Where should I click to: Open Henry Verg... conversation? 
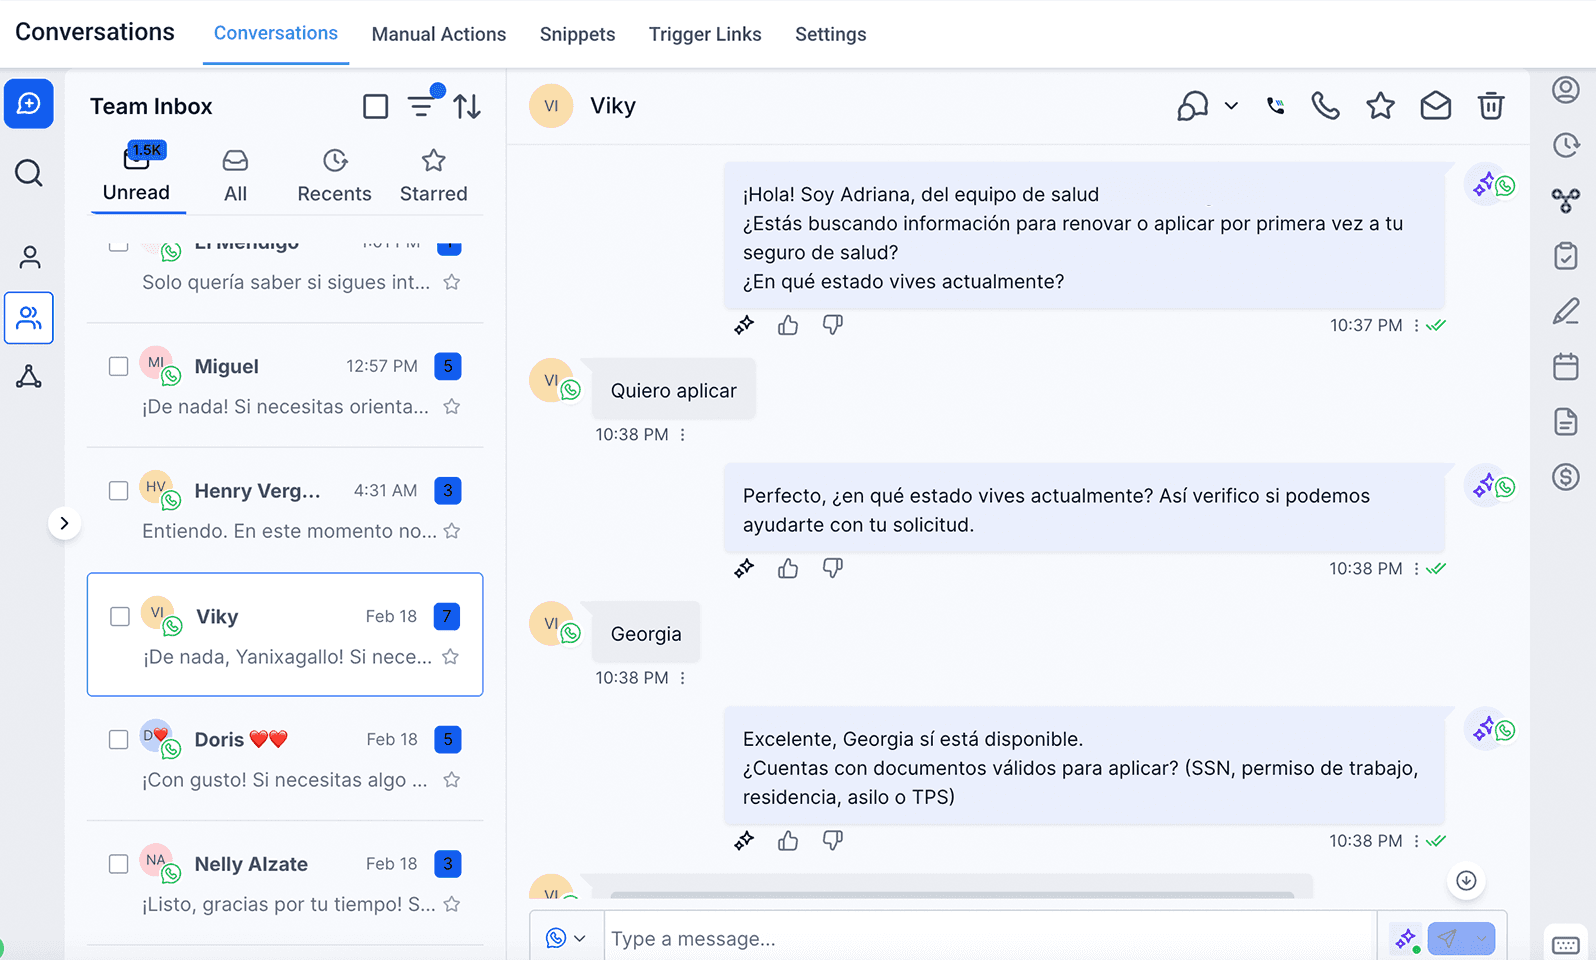click(285, 510)
